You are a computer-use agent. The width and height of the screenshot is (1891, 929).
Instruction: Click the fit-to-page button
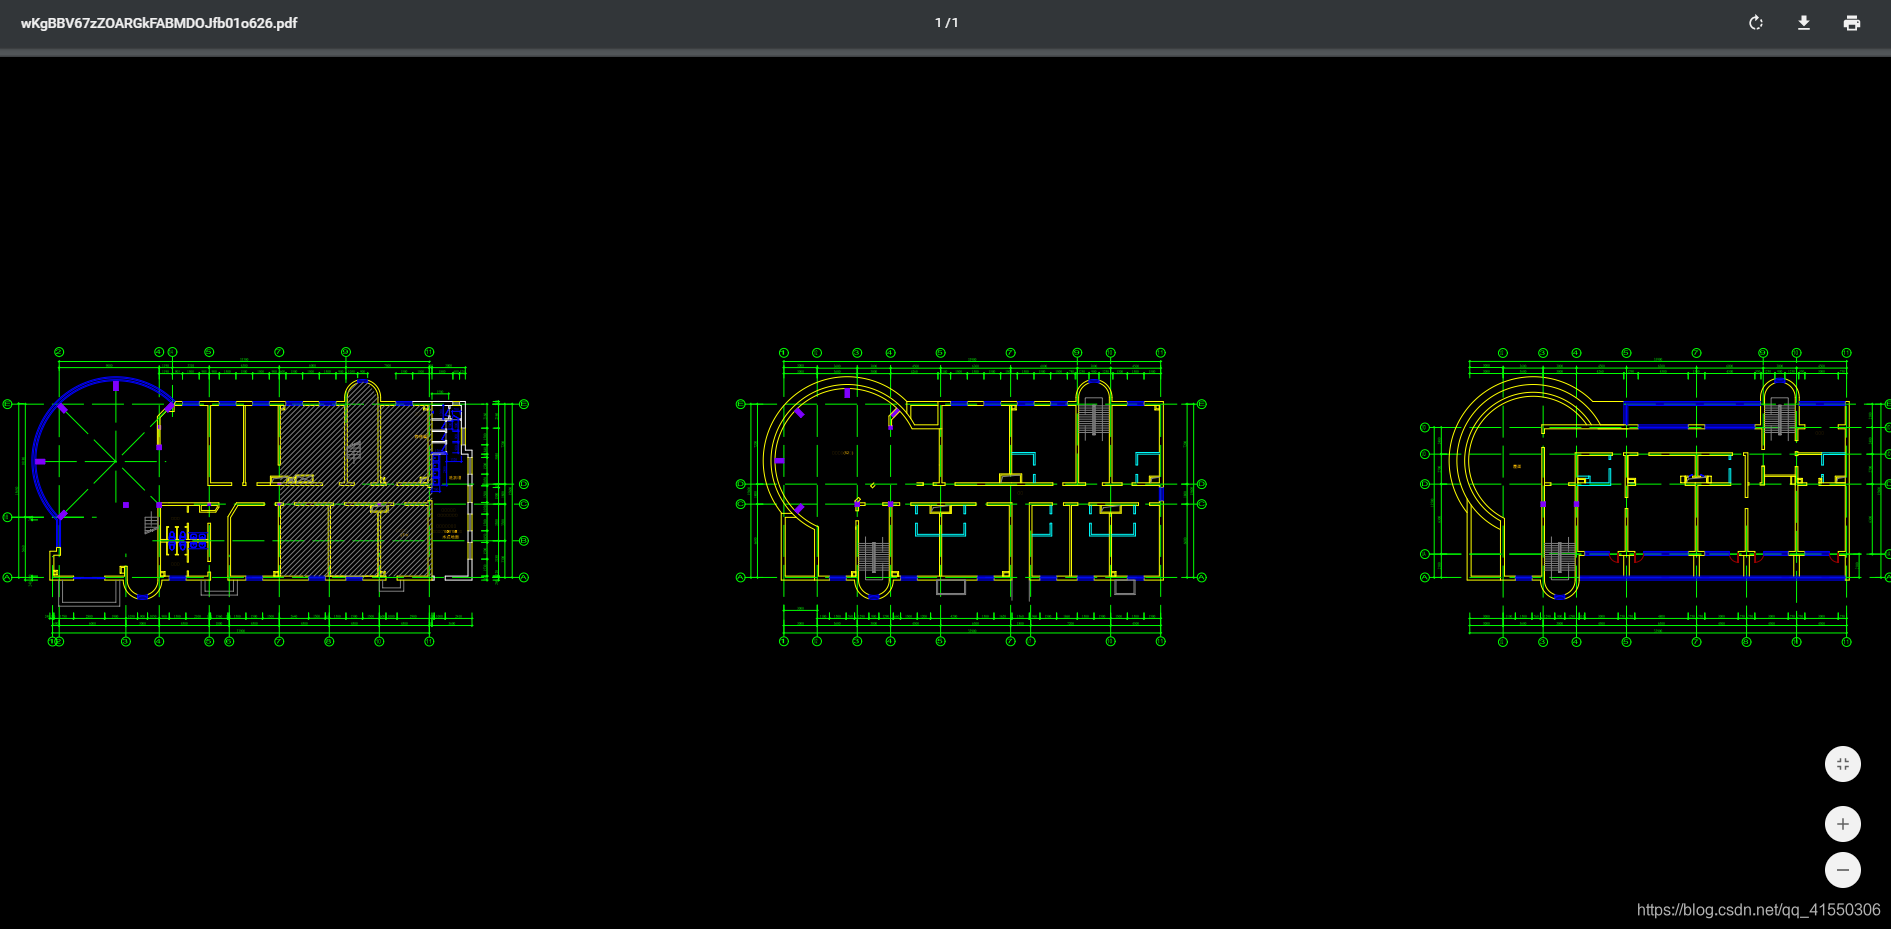pyautogui.click(x=1842, y=764)
